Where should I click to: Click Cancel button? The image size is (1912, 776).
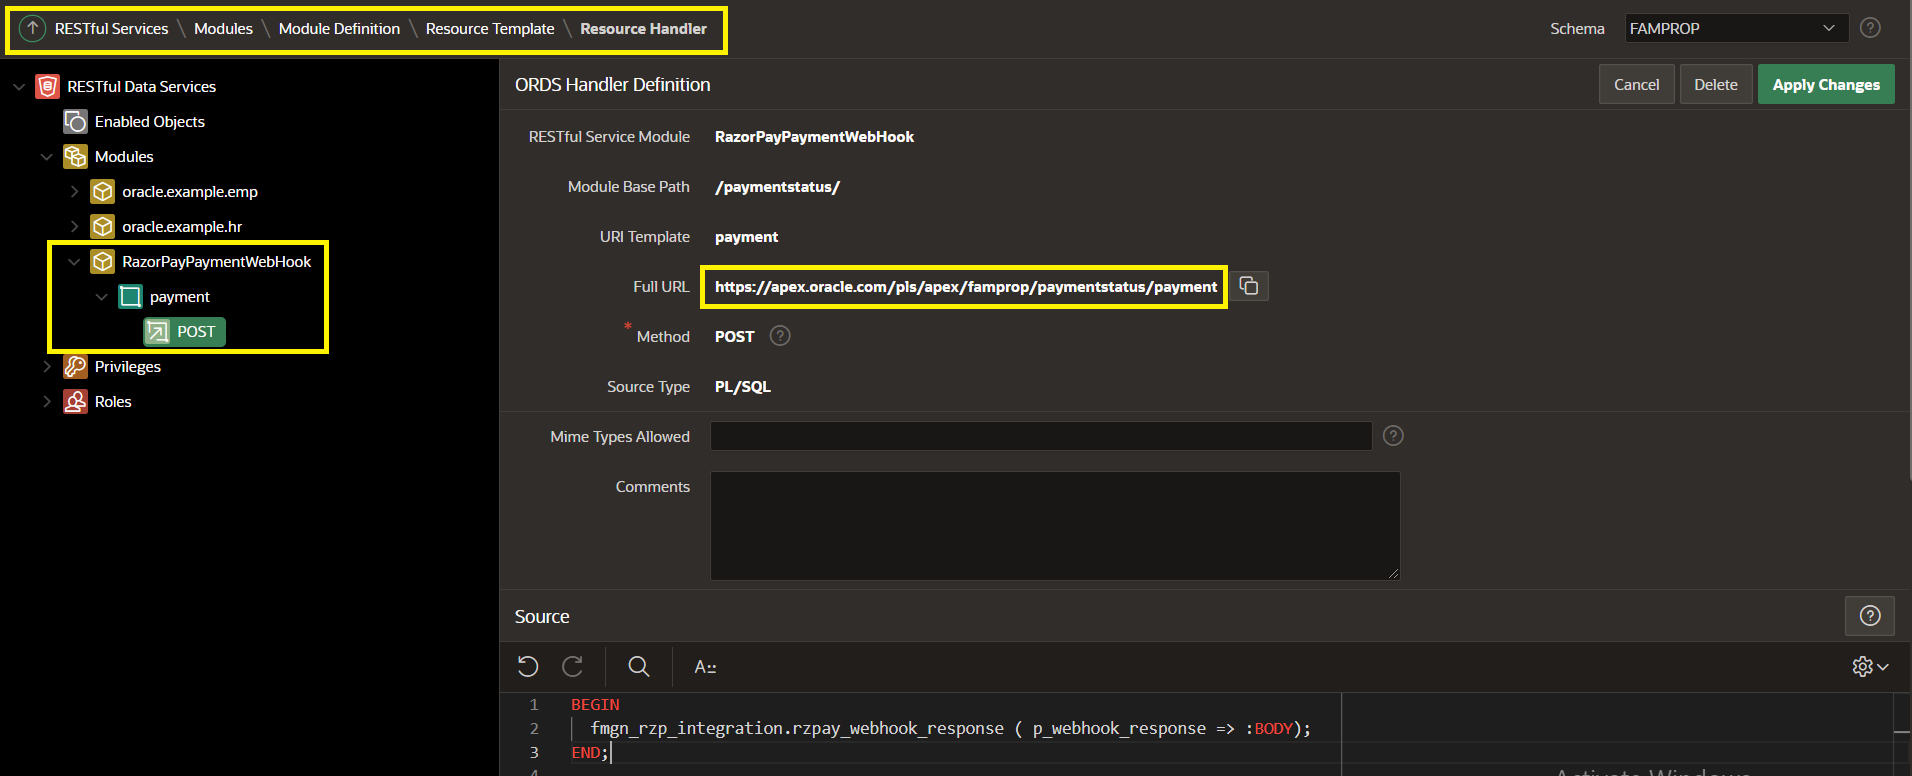[1636, 85]
